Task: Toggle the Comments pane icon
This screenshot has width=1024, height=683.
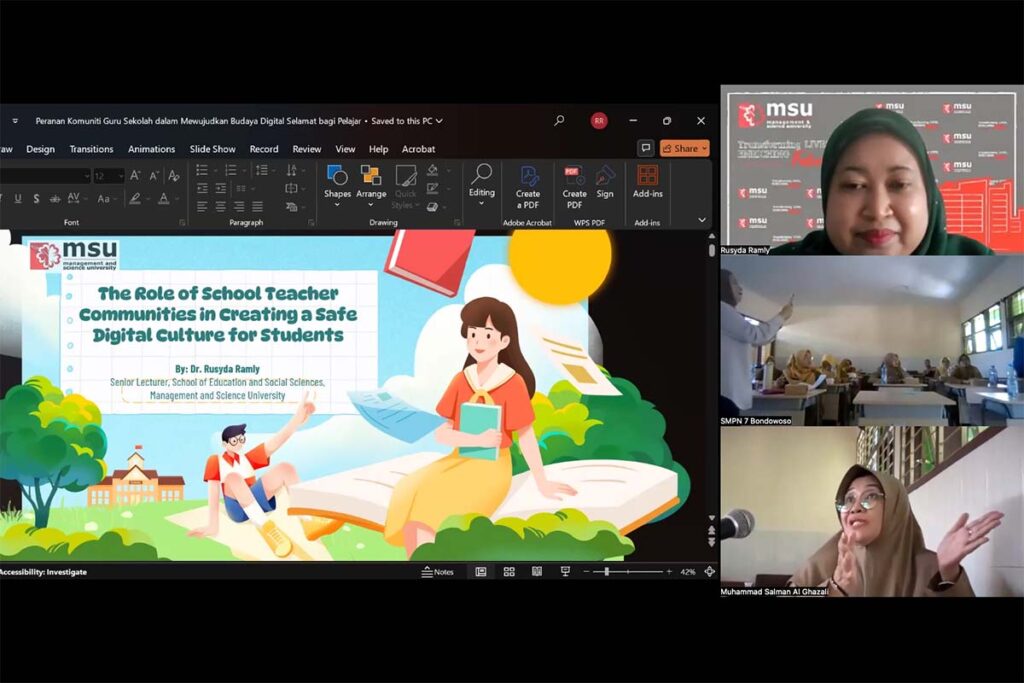Action: (x=645, y=148)
